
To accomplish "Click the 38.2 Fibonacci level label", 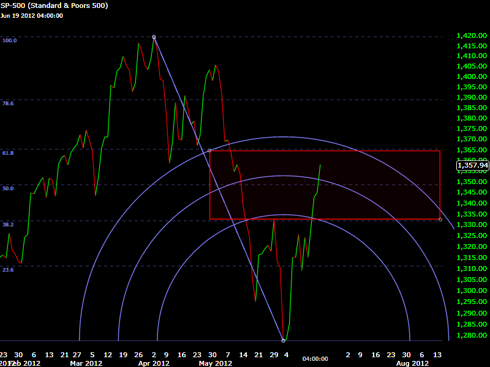I will [x=8, y=224].
